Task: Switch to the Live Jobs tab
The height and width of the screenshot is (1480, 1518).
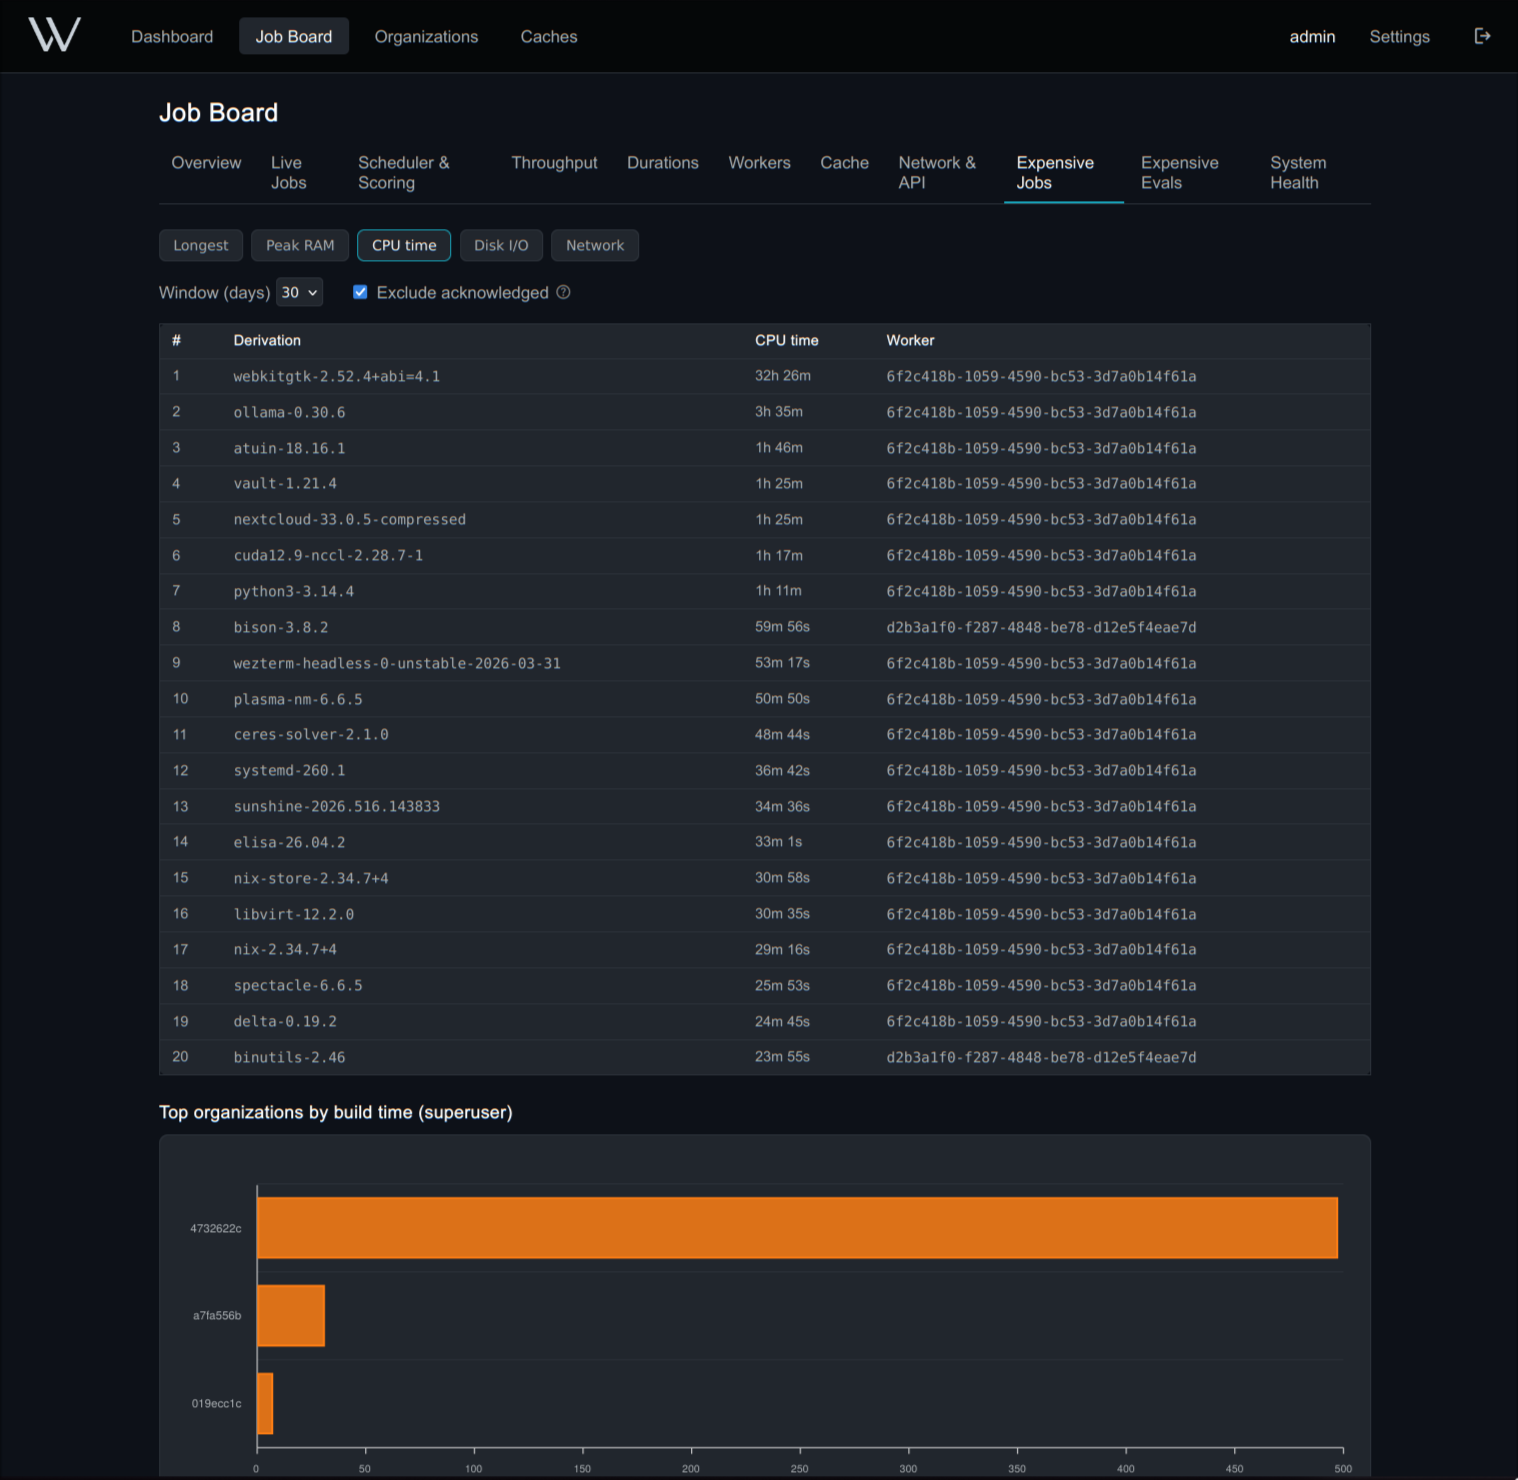Action: (x=288, y=173)
